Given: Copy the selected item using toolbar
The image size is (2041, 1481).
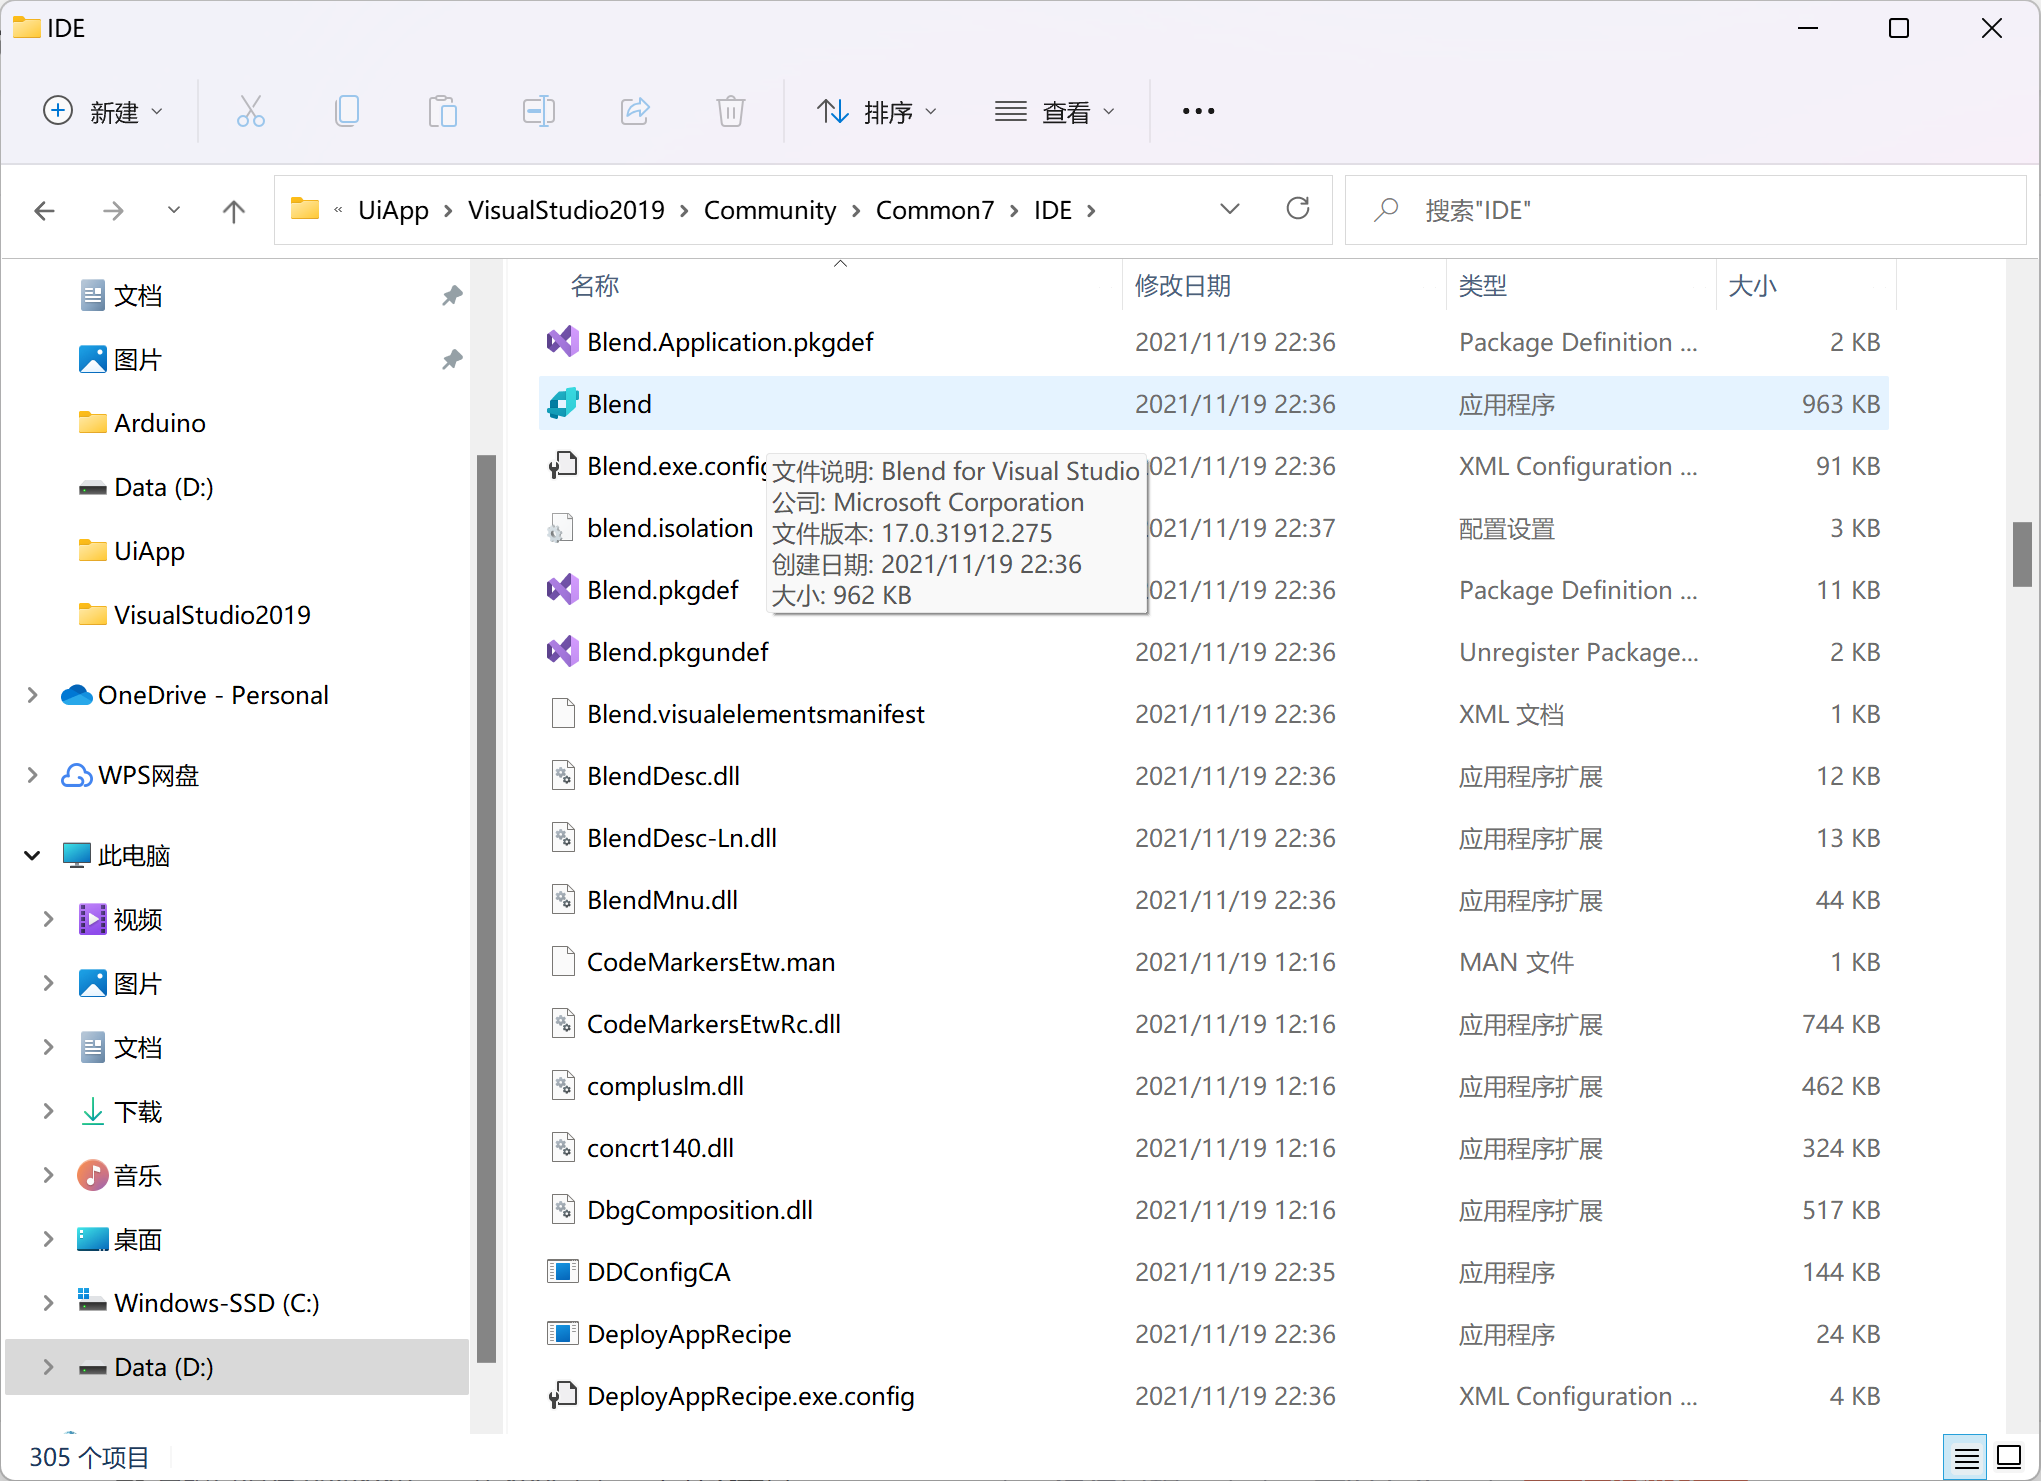Looking at the screenshot, I should click(346, 111).
